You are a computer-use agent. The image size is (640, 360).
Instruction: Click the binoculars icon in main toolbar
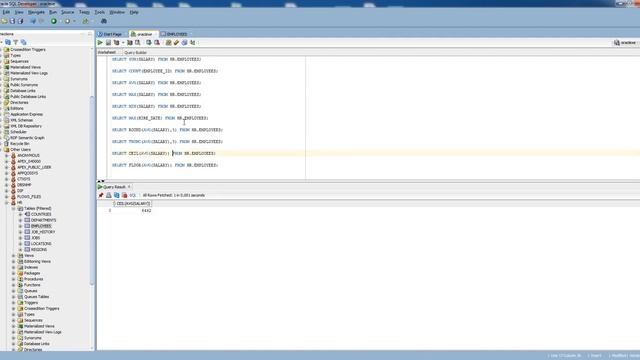[x=104, y=21]
